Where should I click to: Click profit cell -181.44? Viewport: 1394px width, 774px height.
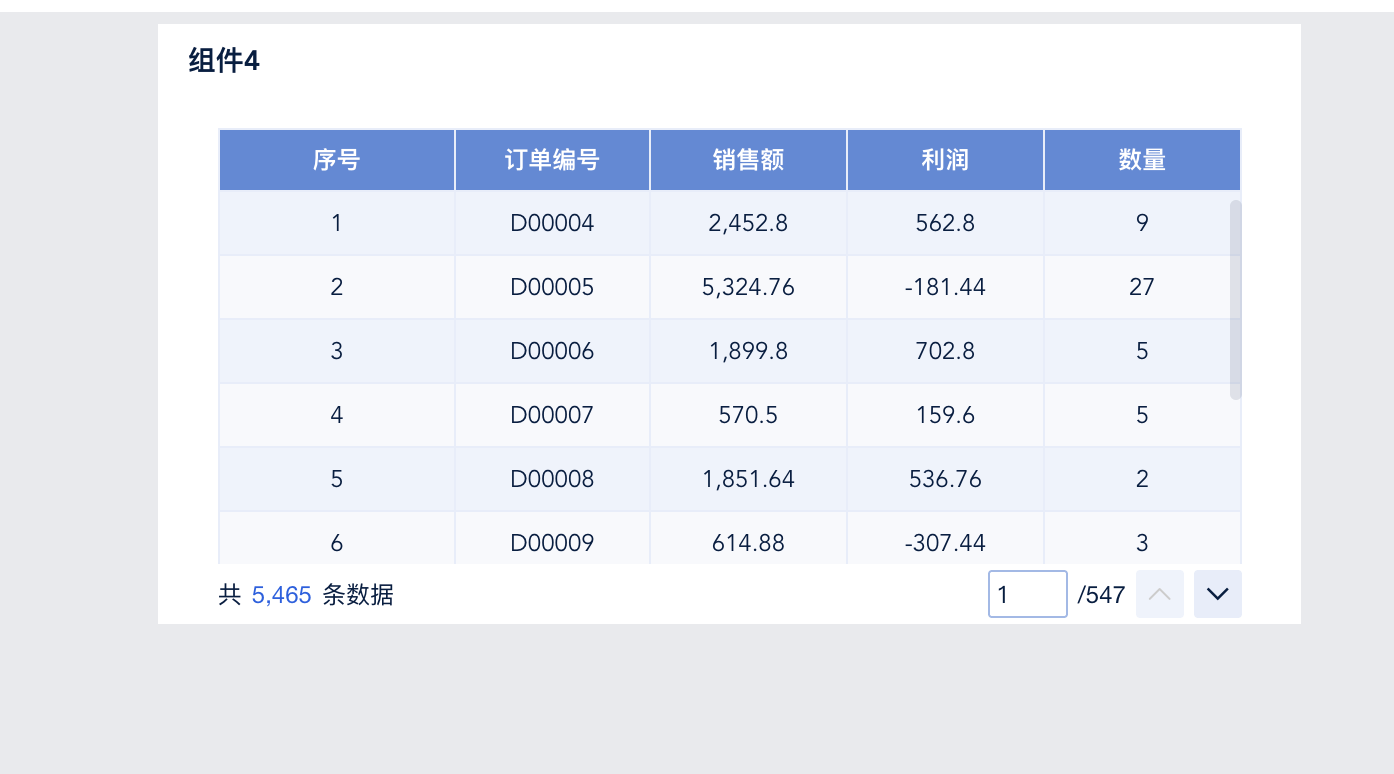(945, 287)
